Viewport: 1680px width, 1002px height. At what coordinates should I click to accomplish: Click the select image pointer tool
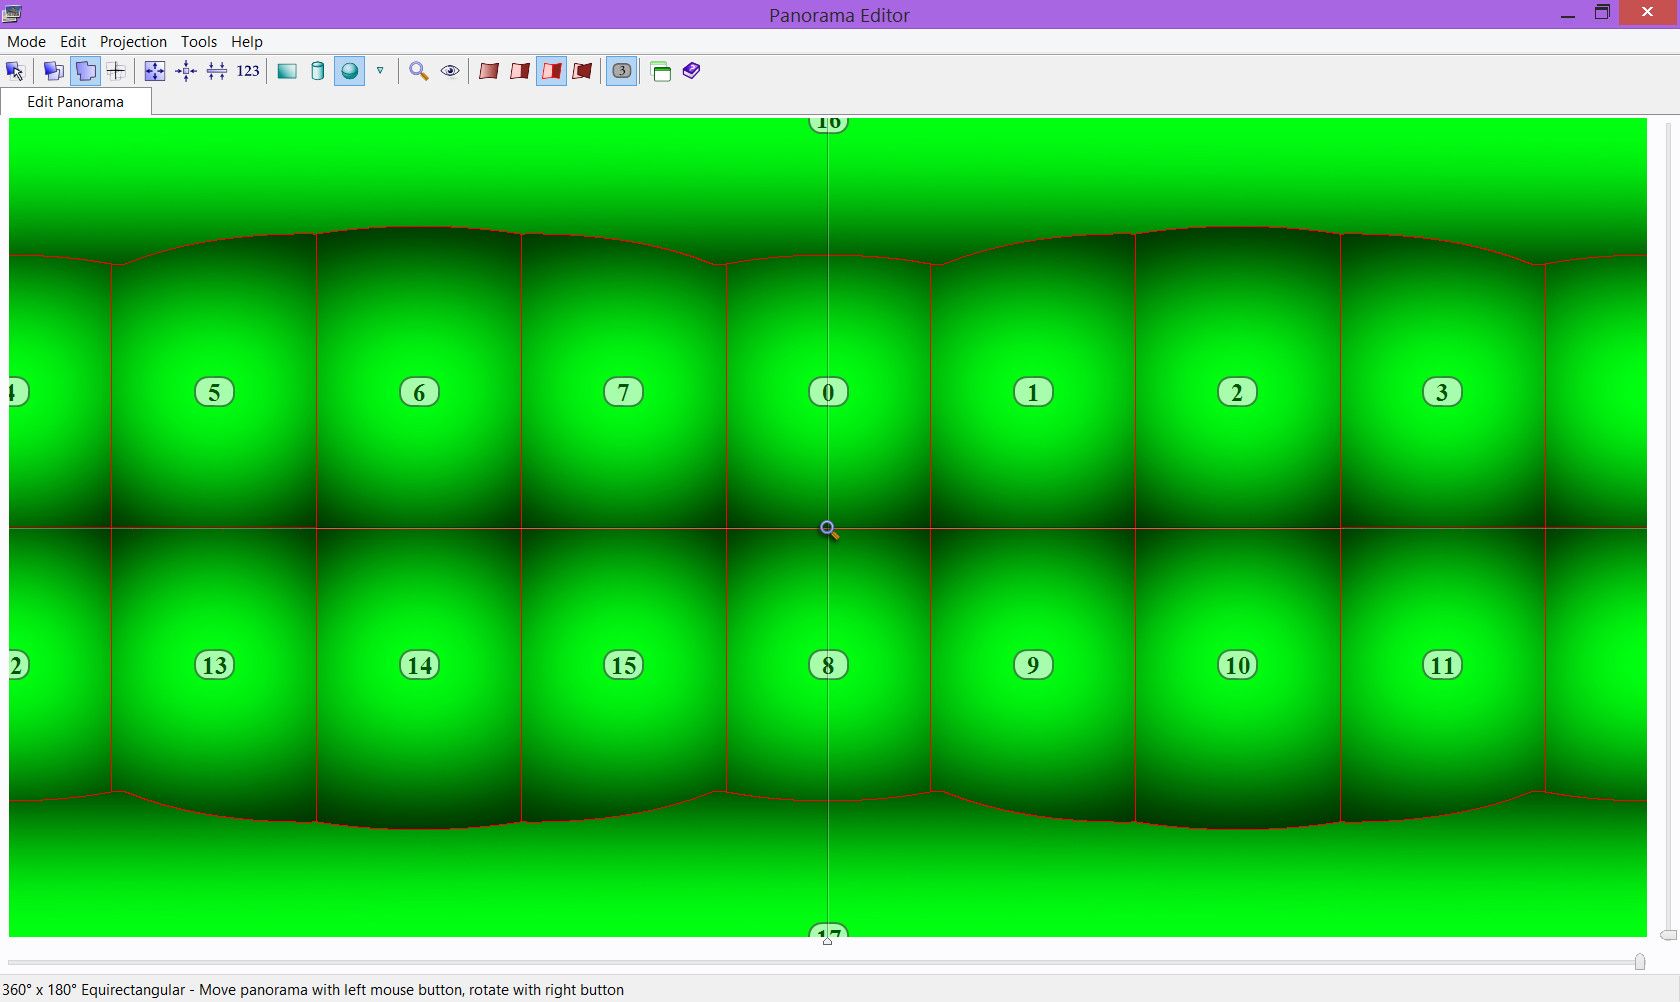15,71
